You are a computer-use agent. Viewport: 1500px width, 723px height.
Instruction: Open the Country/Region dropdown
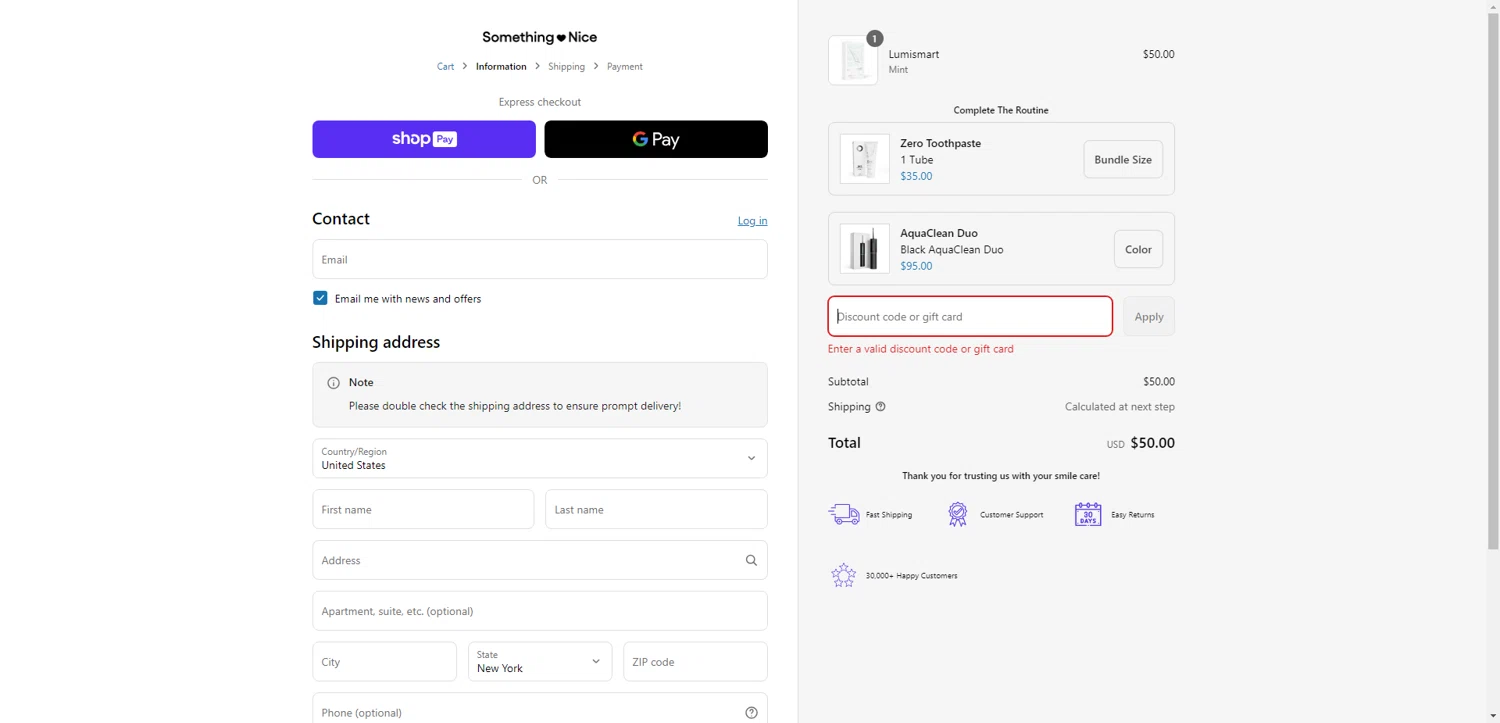pyautogui.click(x=540, y=458)
